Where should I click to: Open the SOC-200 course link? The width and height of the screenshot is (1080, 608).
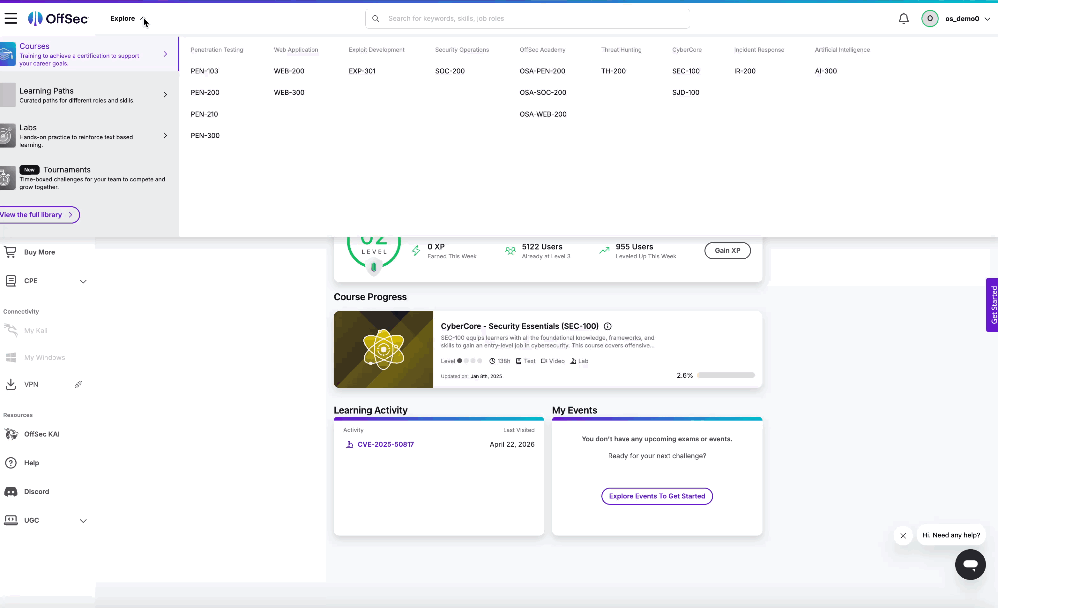pyautogui.click(x=450, y=71)
